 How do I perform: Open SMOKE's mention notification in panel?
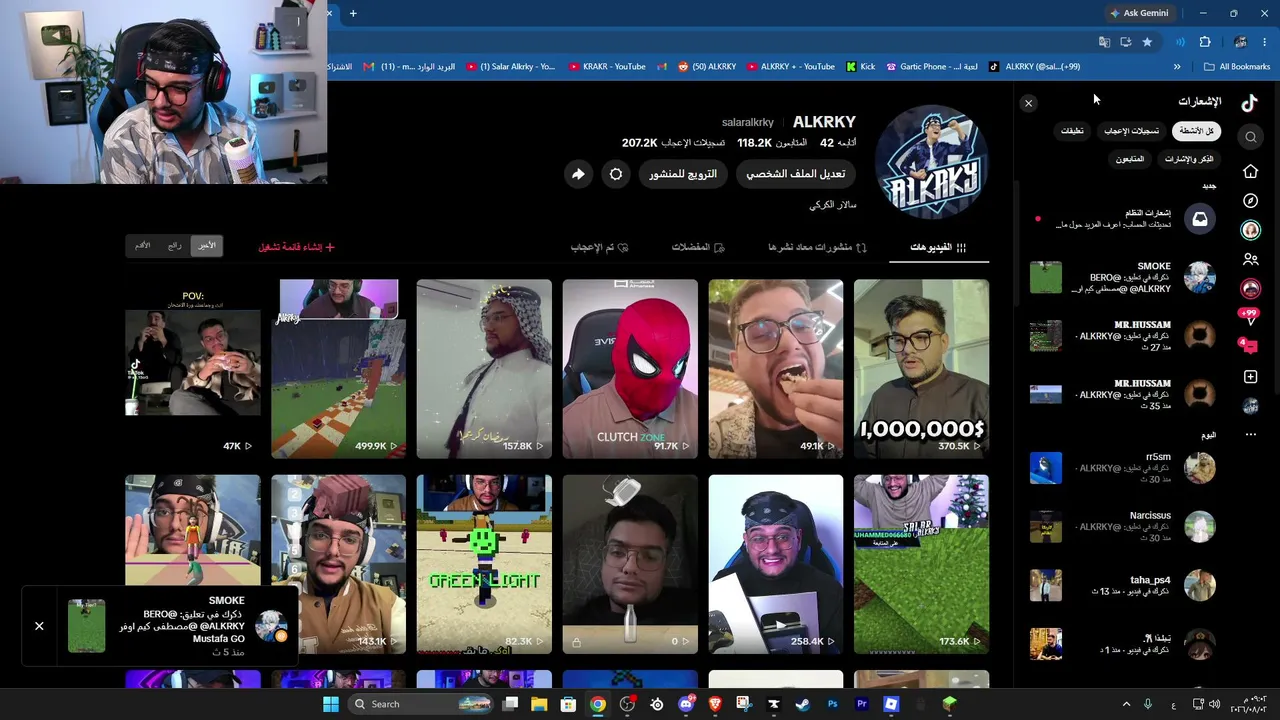pos(1123,278)
